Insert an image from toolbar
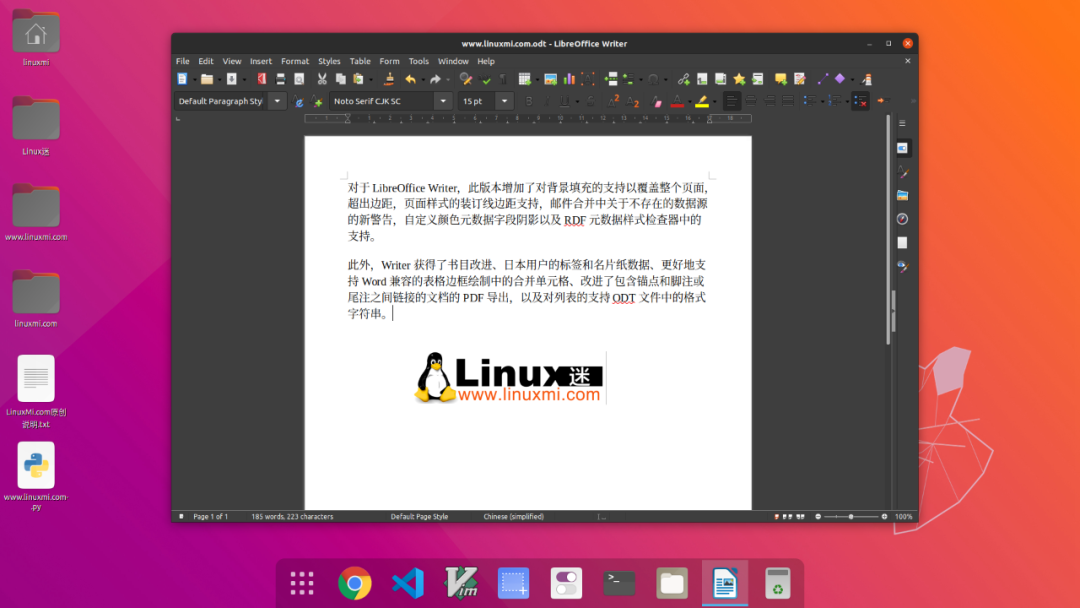This screenshot has width=1080, height=608. point(550,79)
